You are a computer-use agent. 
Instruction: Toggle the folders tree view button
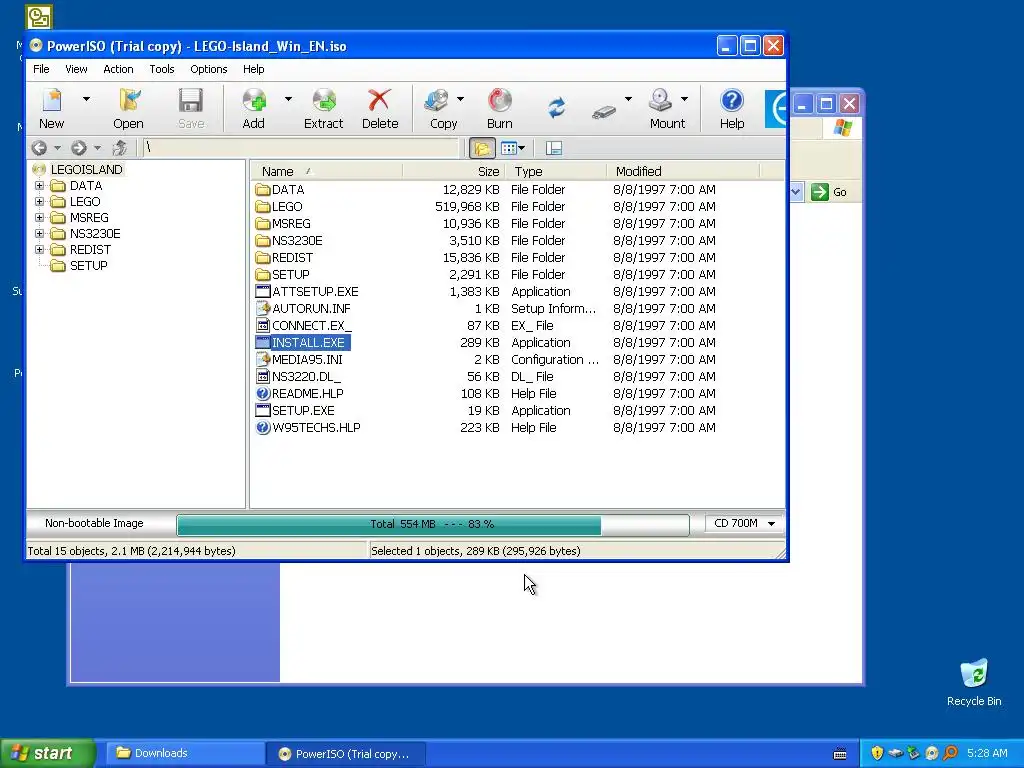(x=482, y=148)
